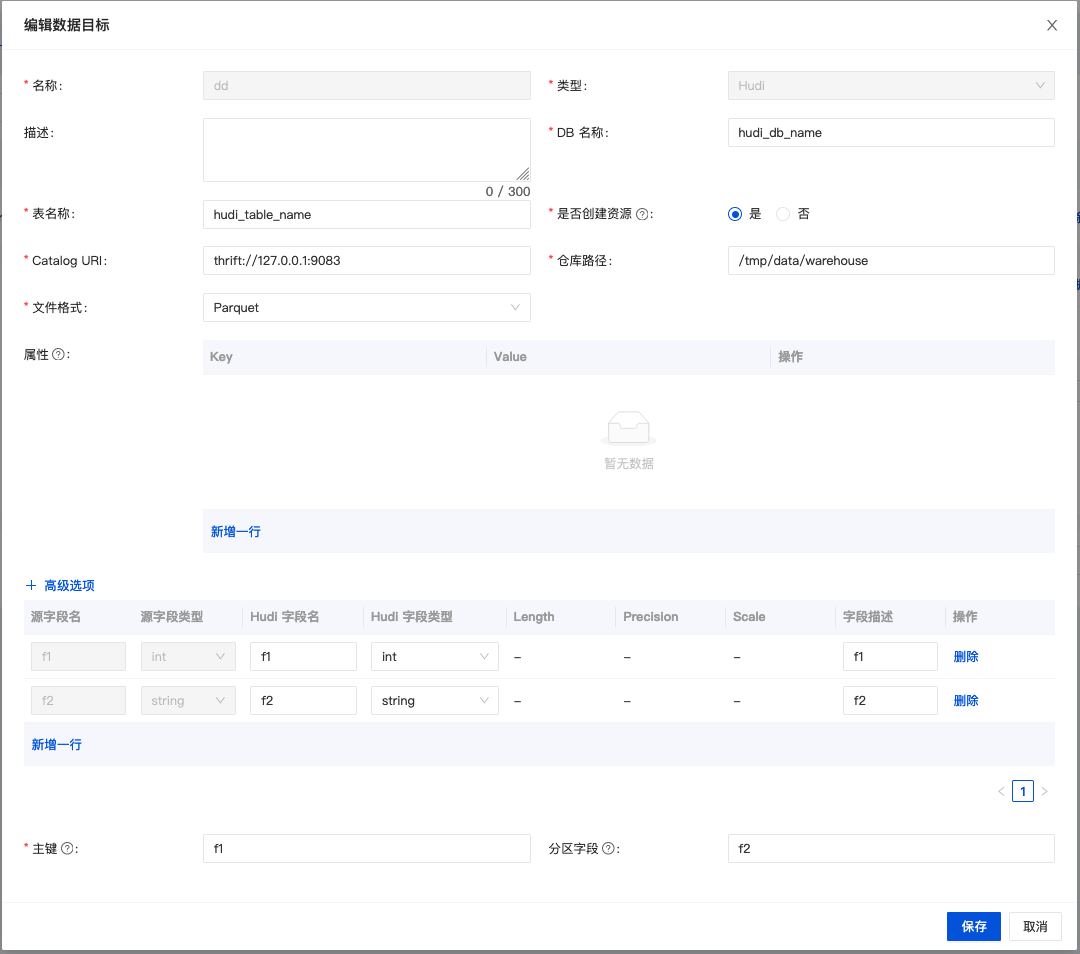Select 否 radio for creating resource

click(783, 214)
